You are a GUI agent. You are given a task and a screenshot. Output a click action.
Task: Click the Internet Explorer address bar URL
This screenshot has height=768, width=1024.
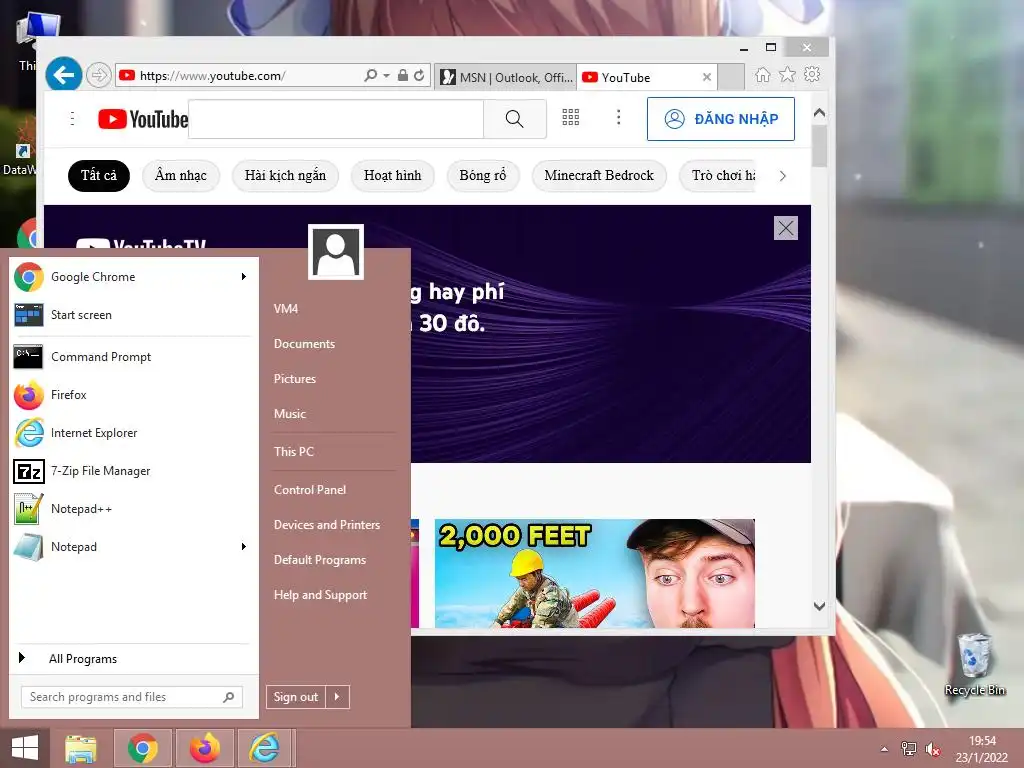click(x=213, y=76)
